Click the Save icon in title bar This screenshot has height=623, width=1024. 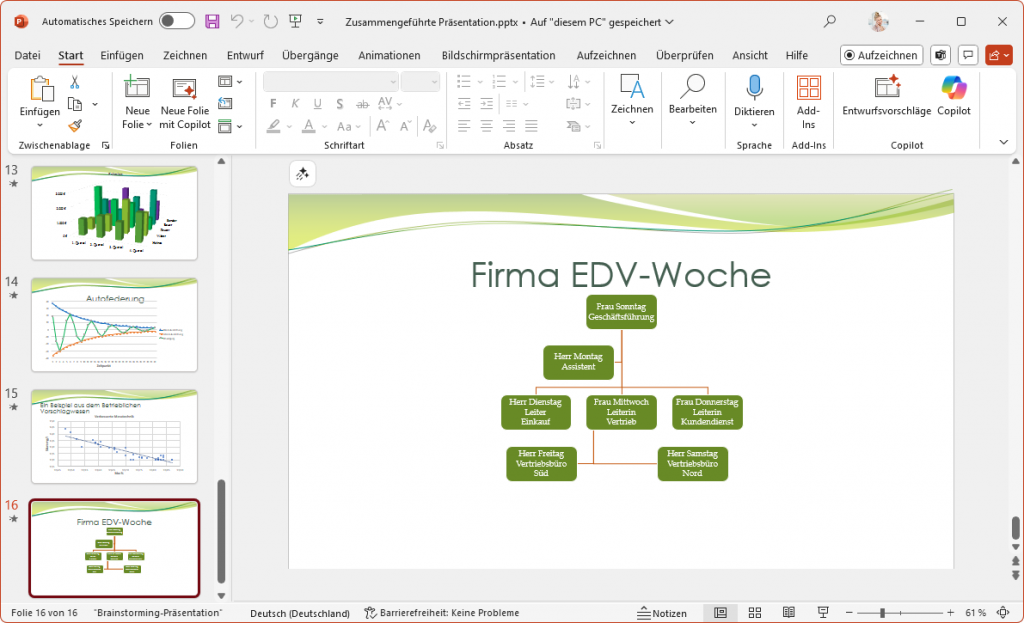point(212,21)
